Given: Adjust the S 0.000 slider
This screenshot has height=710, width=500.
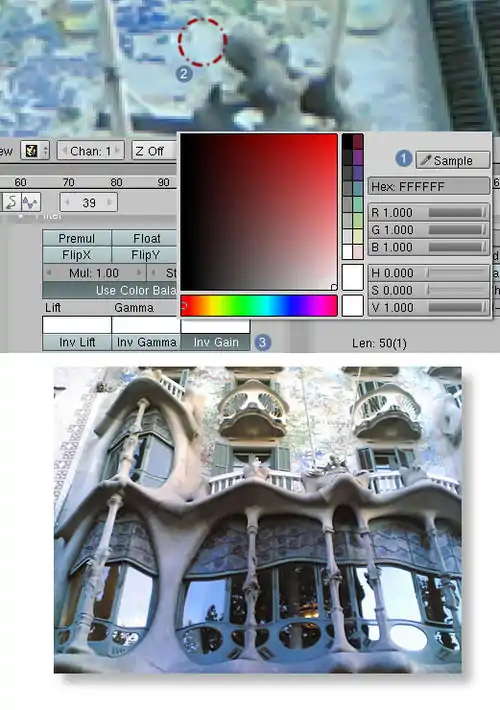Looking at the screenshot, I should tap(429, 290).
